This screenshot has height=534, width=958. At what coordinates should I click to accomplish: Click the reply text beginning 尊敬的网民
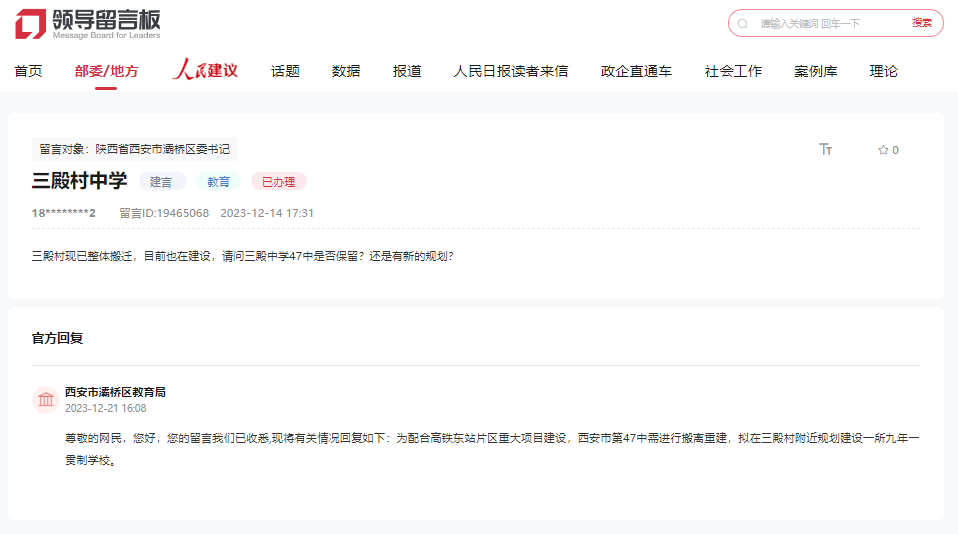click(x=492, y=449)
